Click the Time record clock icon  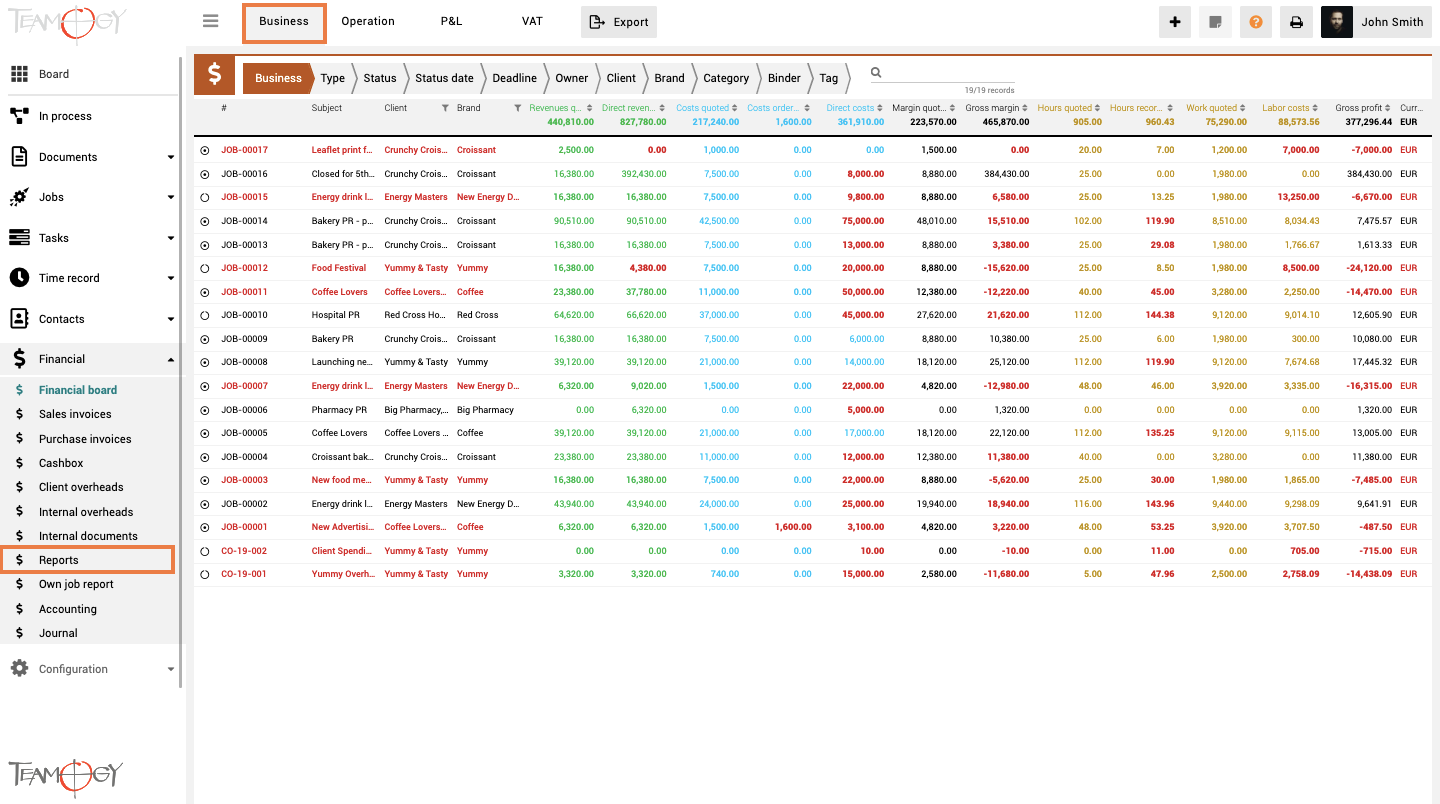19,278
